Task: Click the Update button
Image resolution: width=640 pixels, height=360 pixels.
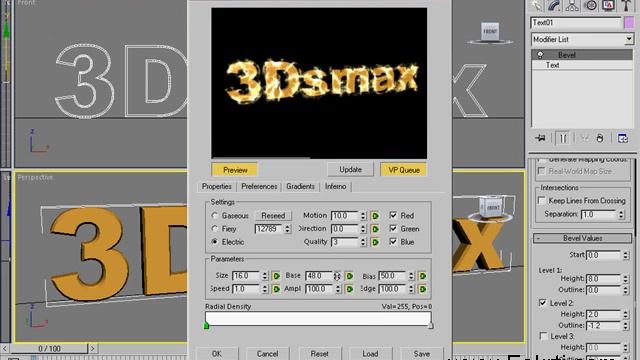Action: (350, 169)
